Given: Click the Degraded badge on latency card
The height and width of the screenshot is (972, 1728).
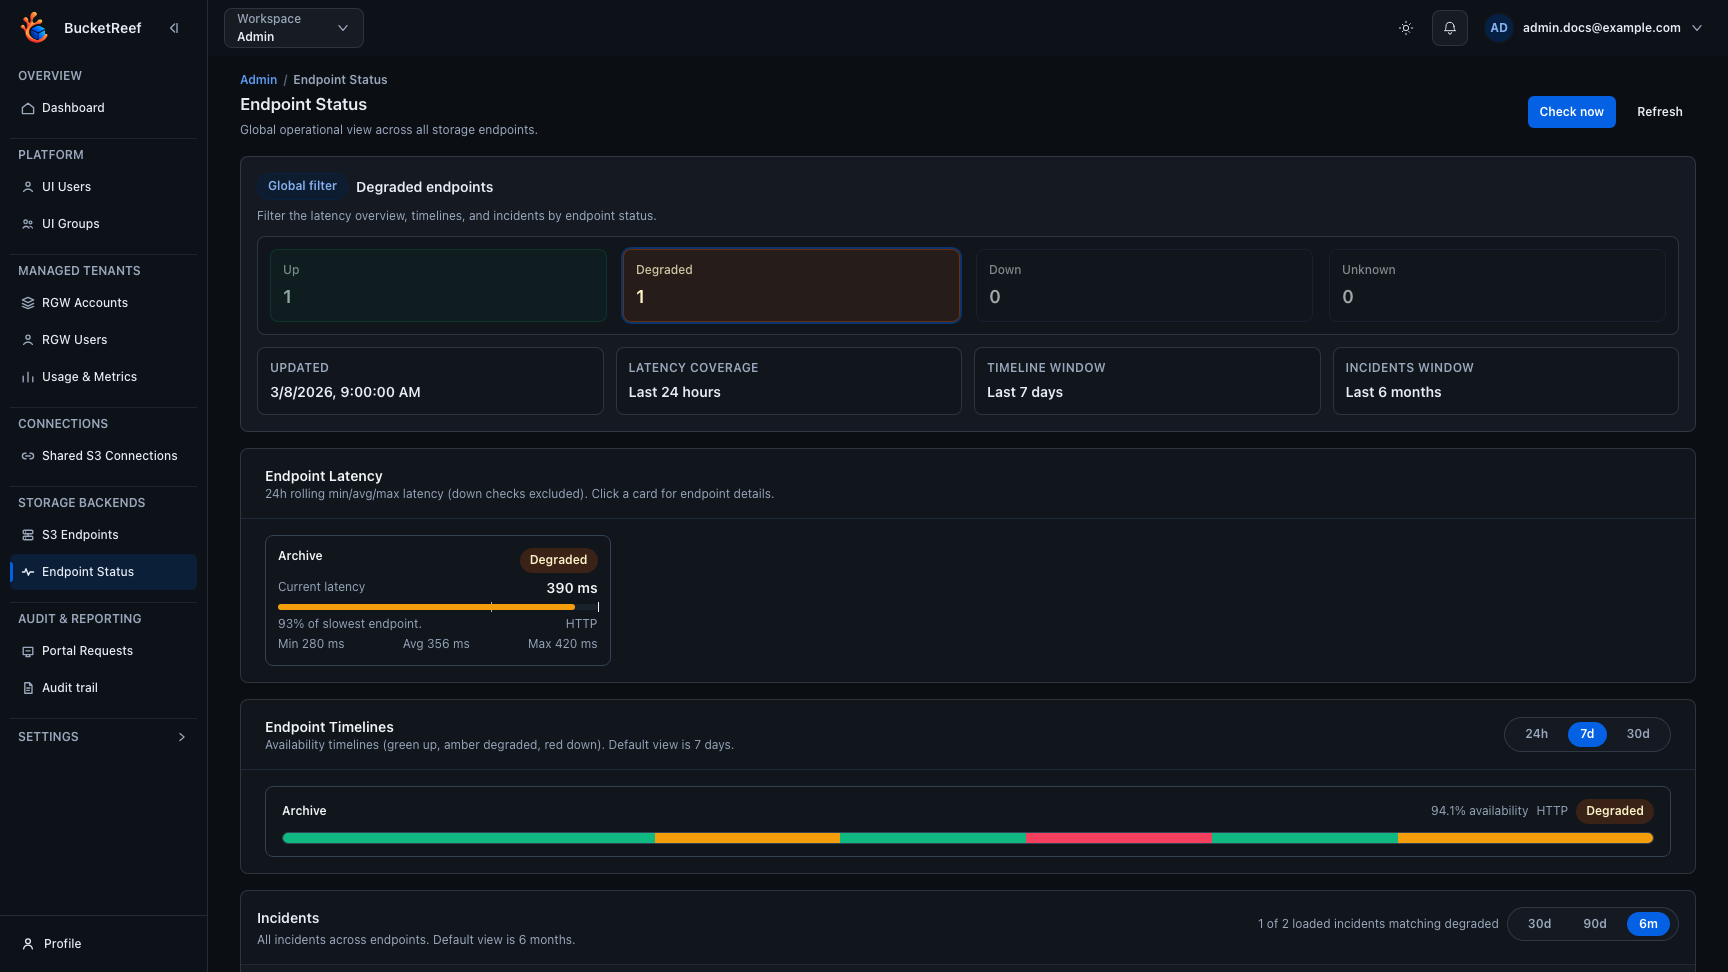Looking at the screenshot, I should (x=558, y=560).
